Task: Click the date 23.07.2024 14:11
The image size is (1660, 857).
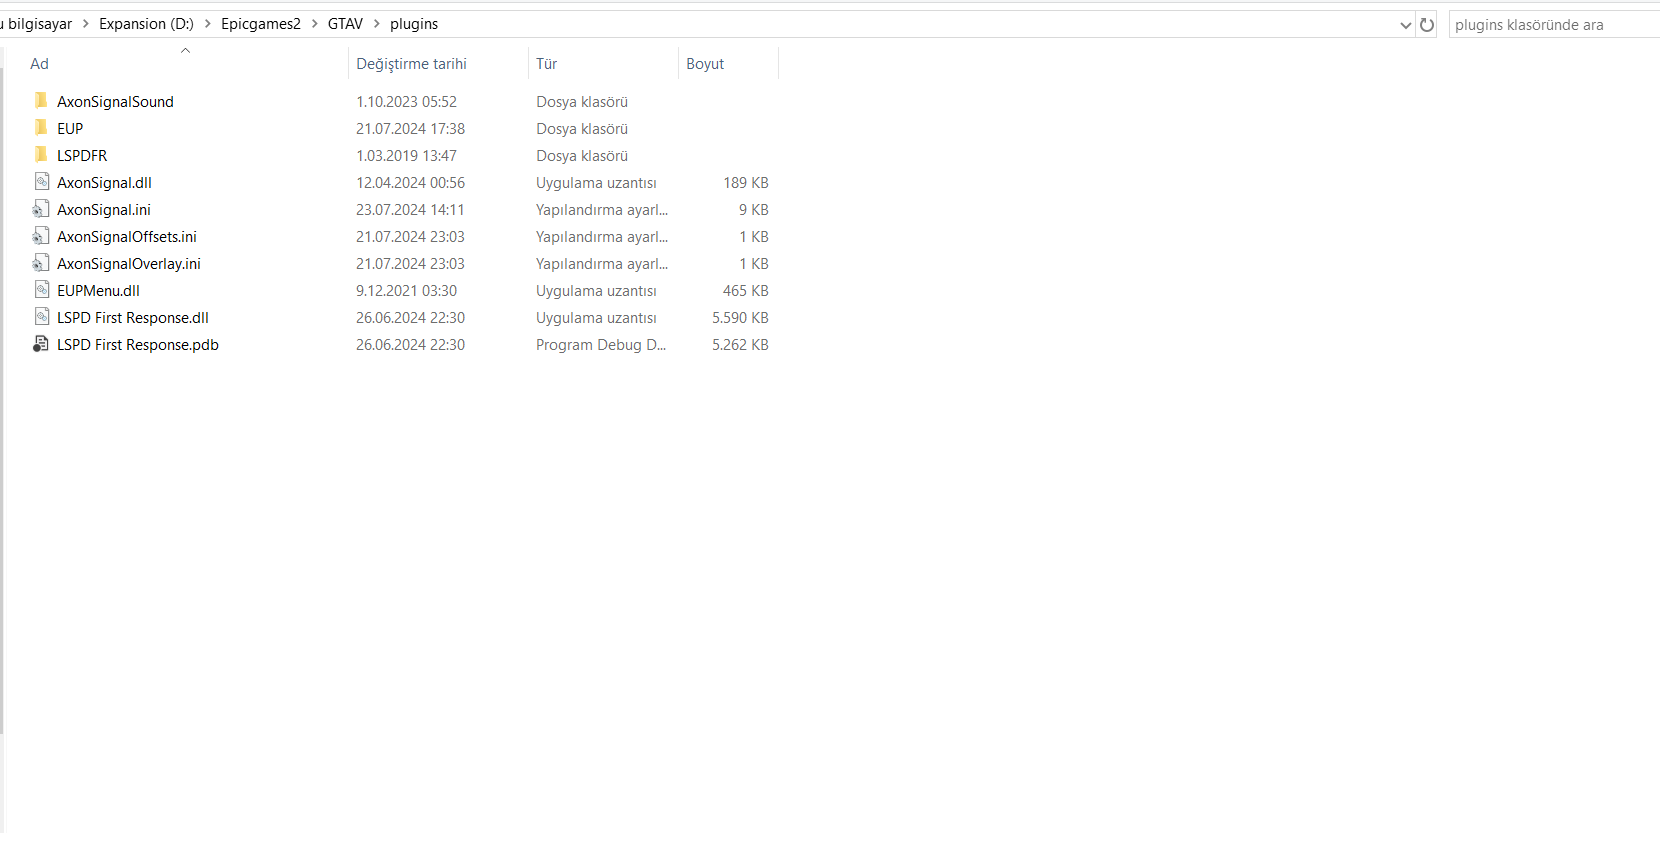Action: point(410,210)
